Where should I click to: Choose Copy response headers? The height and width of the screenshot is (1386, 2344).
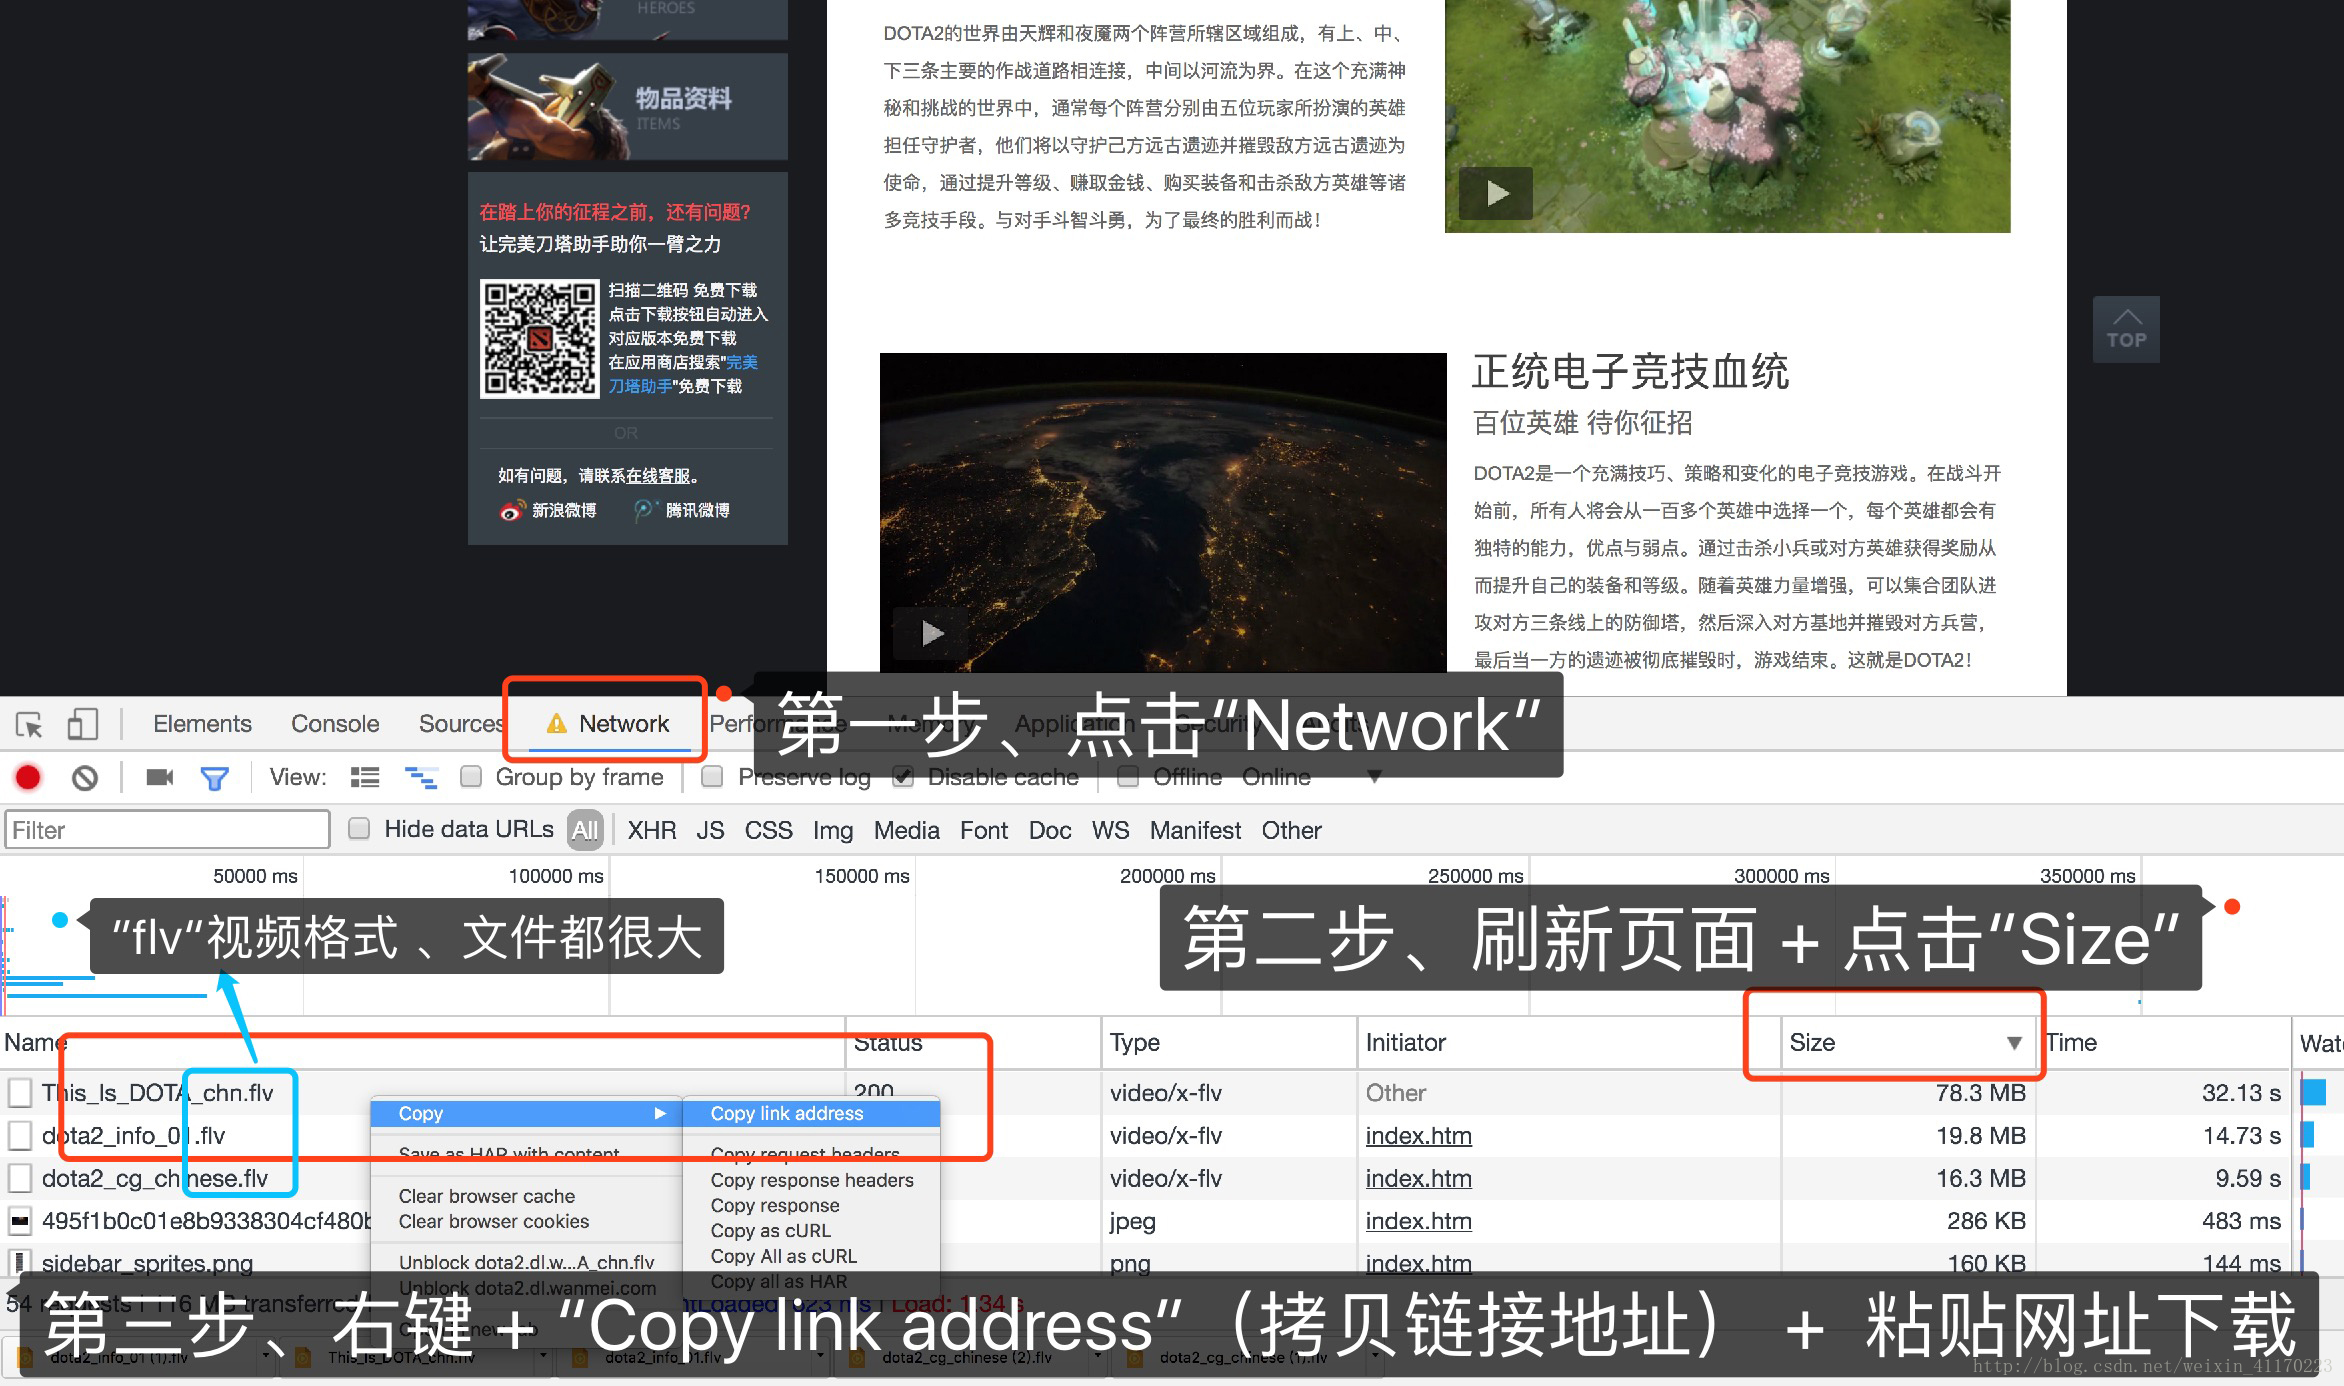pyautogui.click(x=812, y=1180)
